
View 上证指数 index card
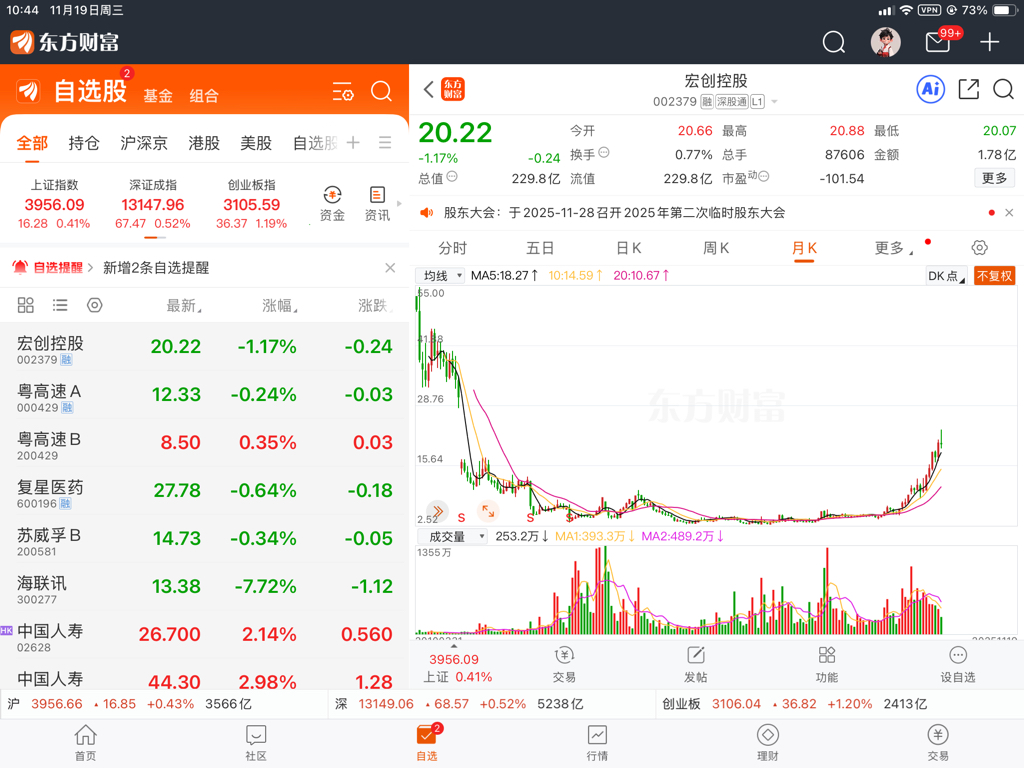54,204
